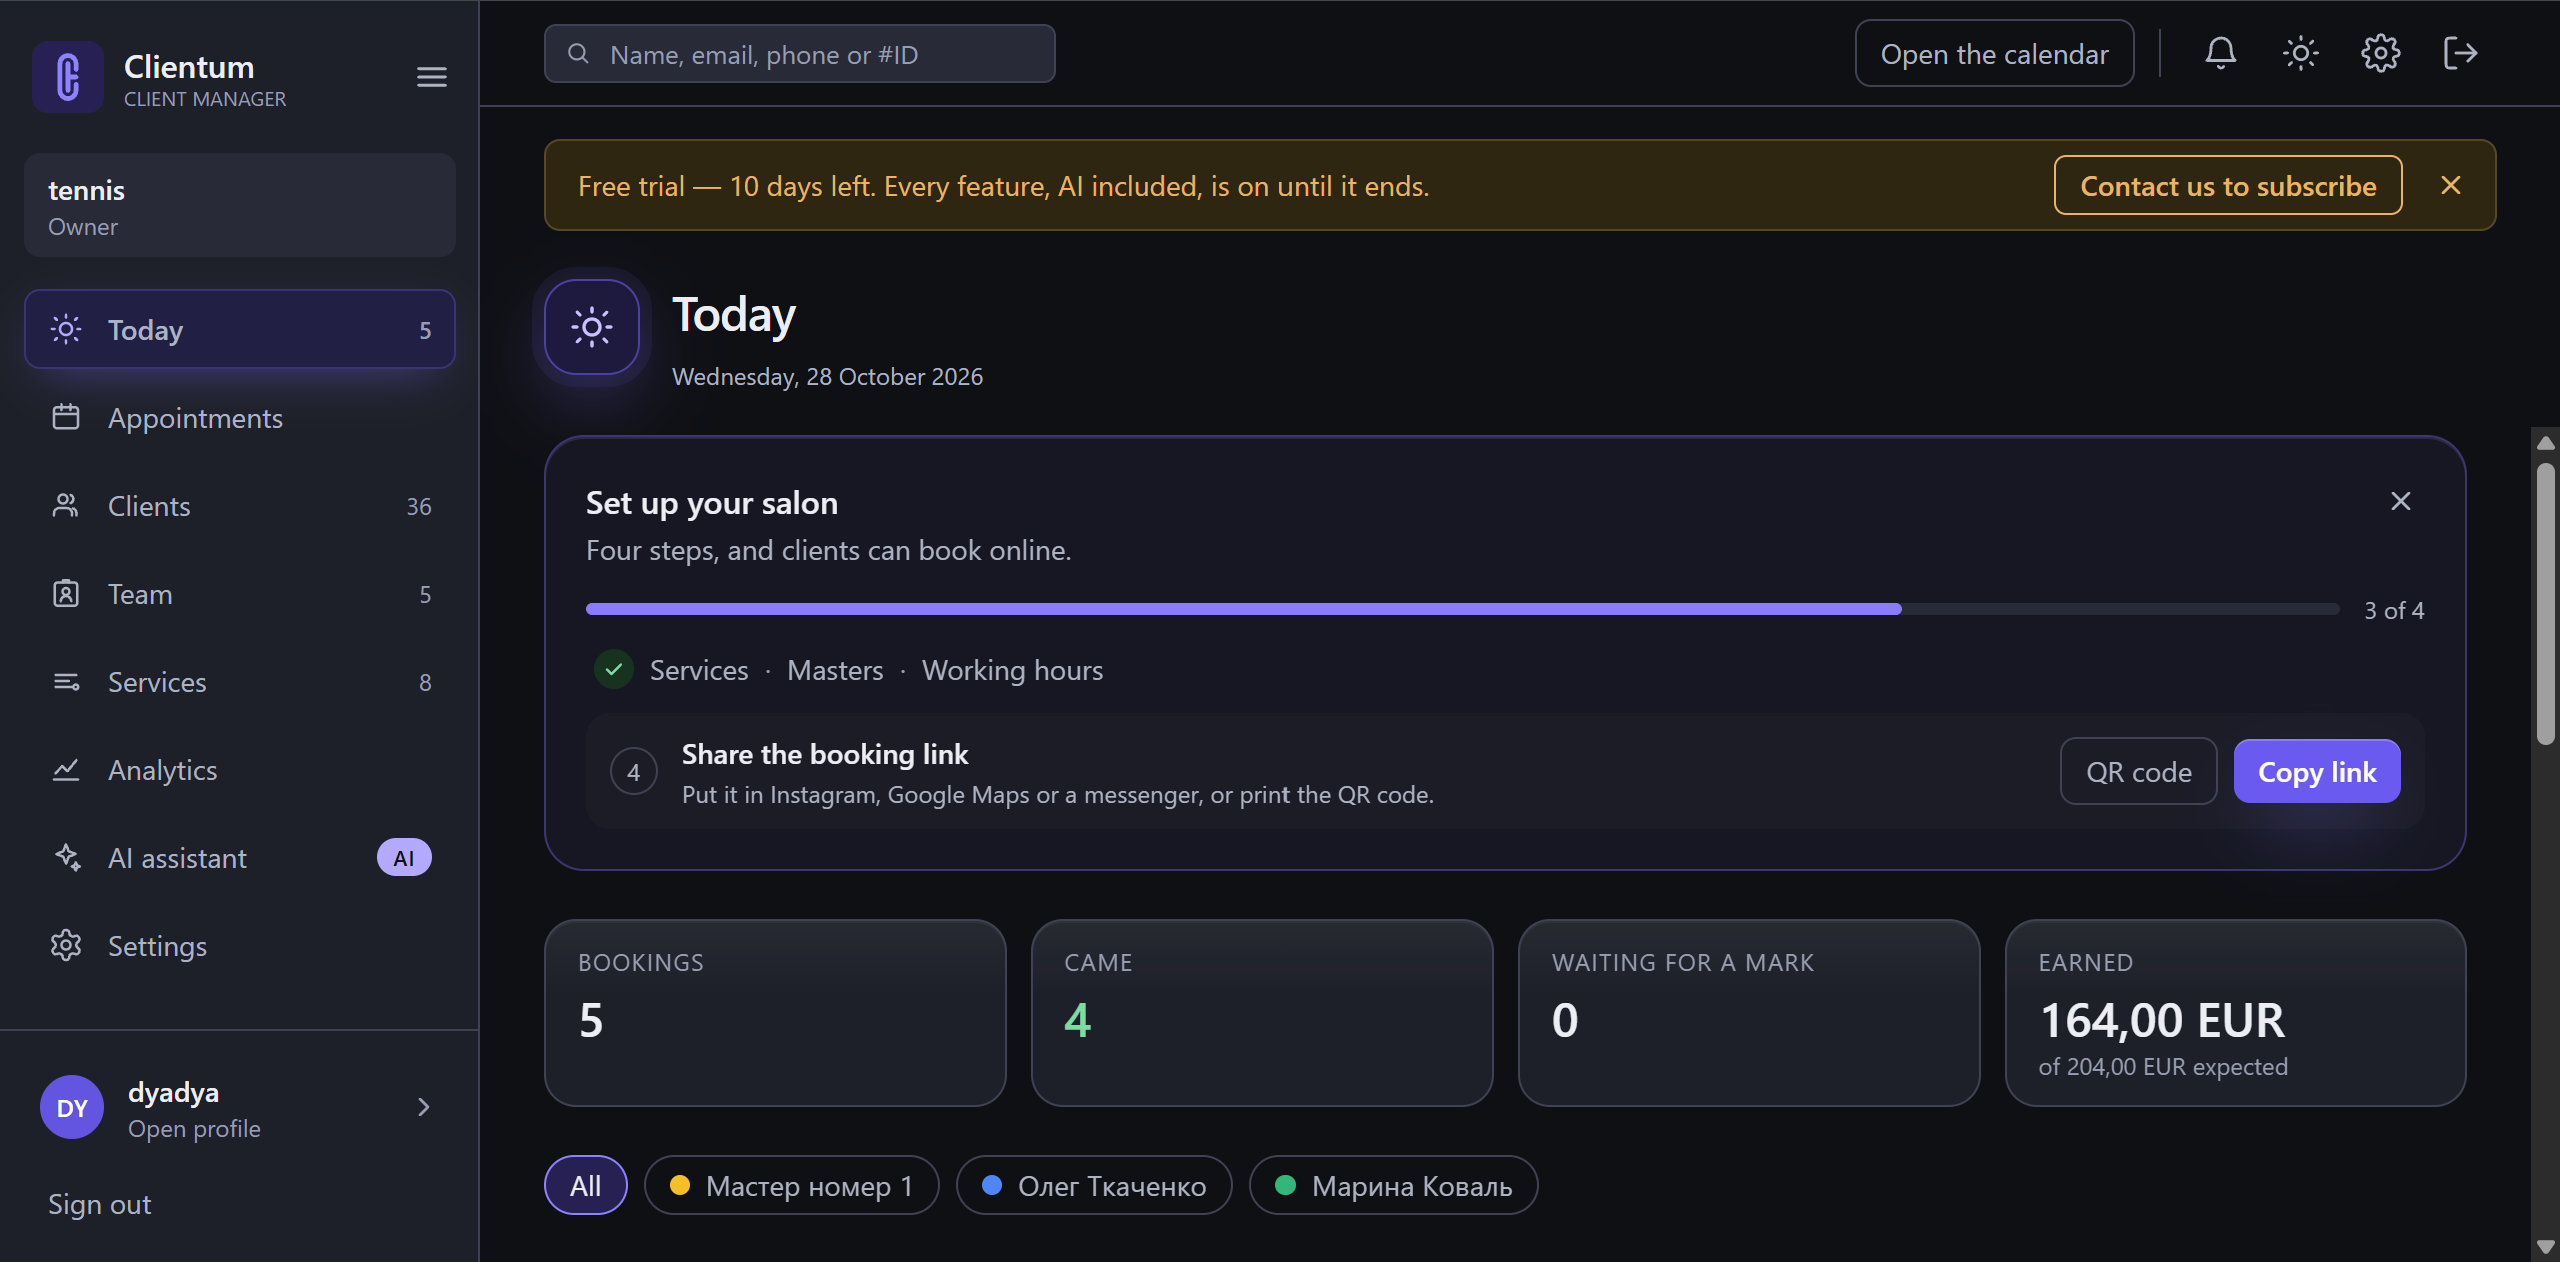Screen dimensions: 2560x1262
Task: Go to Appointments in sidebar
Action: pyautogui.click(x=240, y=417)
